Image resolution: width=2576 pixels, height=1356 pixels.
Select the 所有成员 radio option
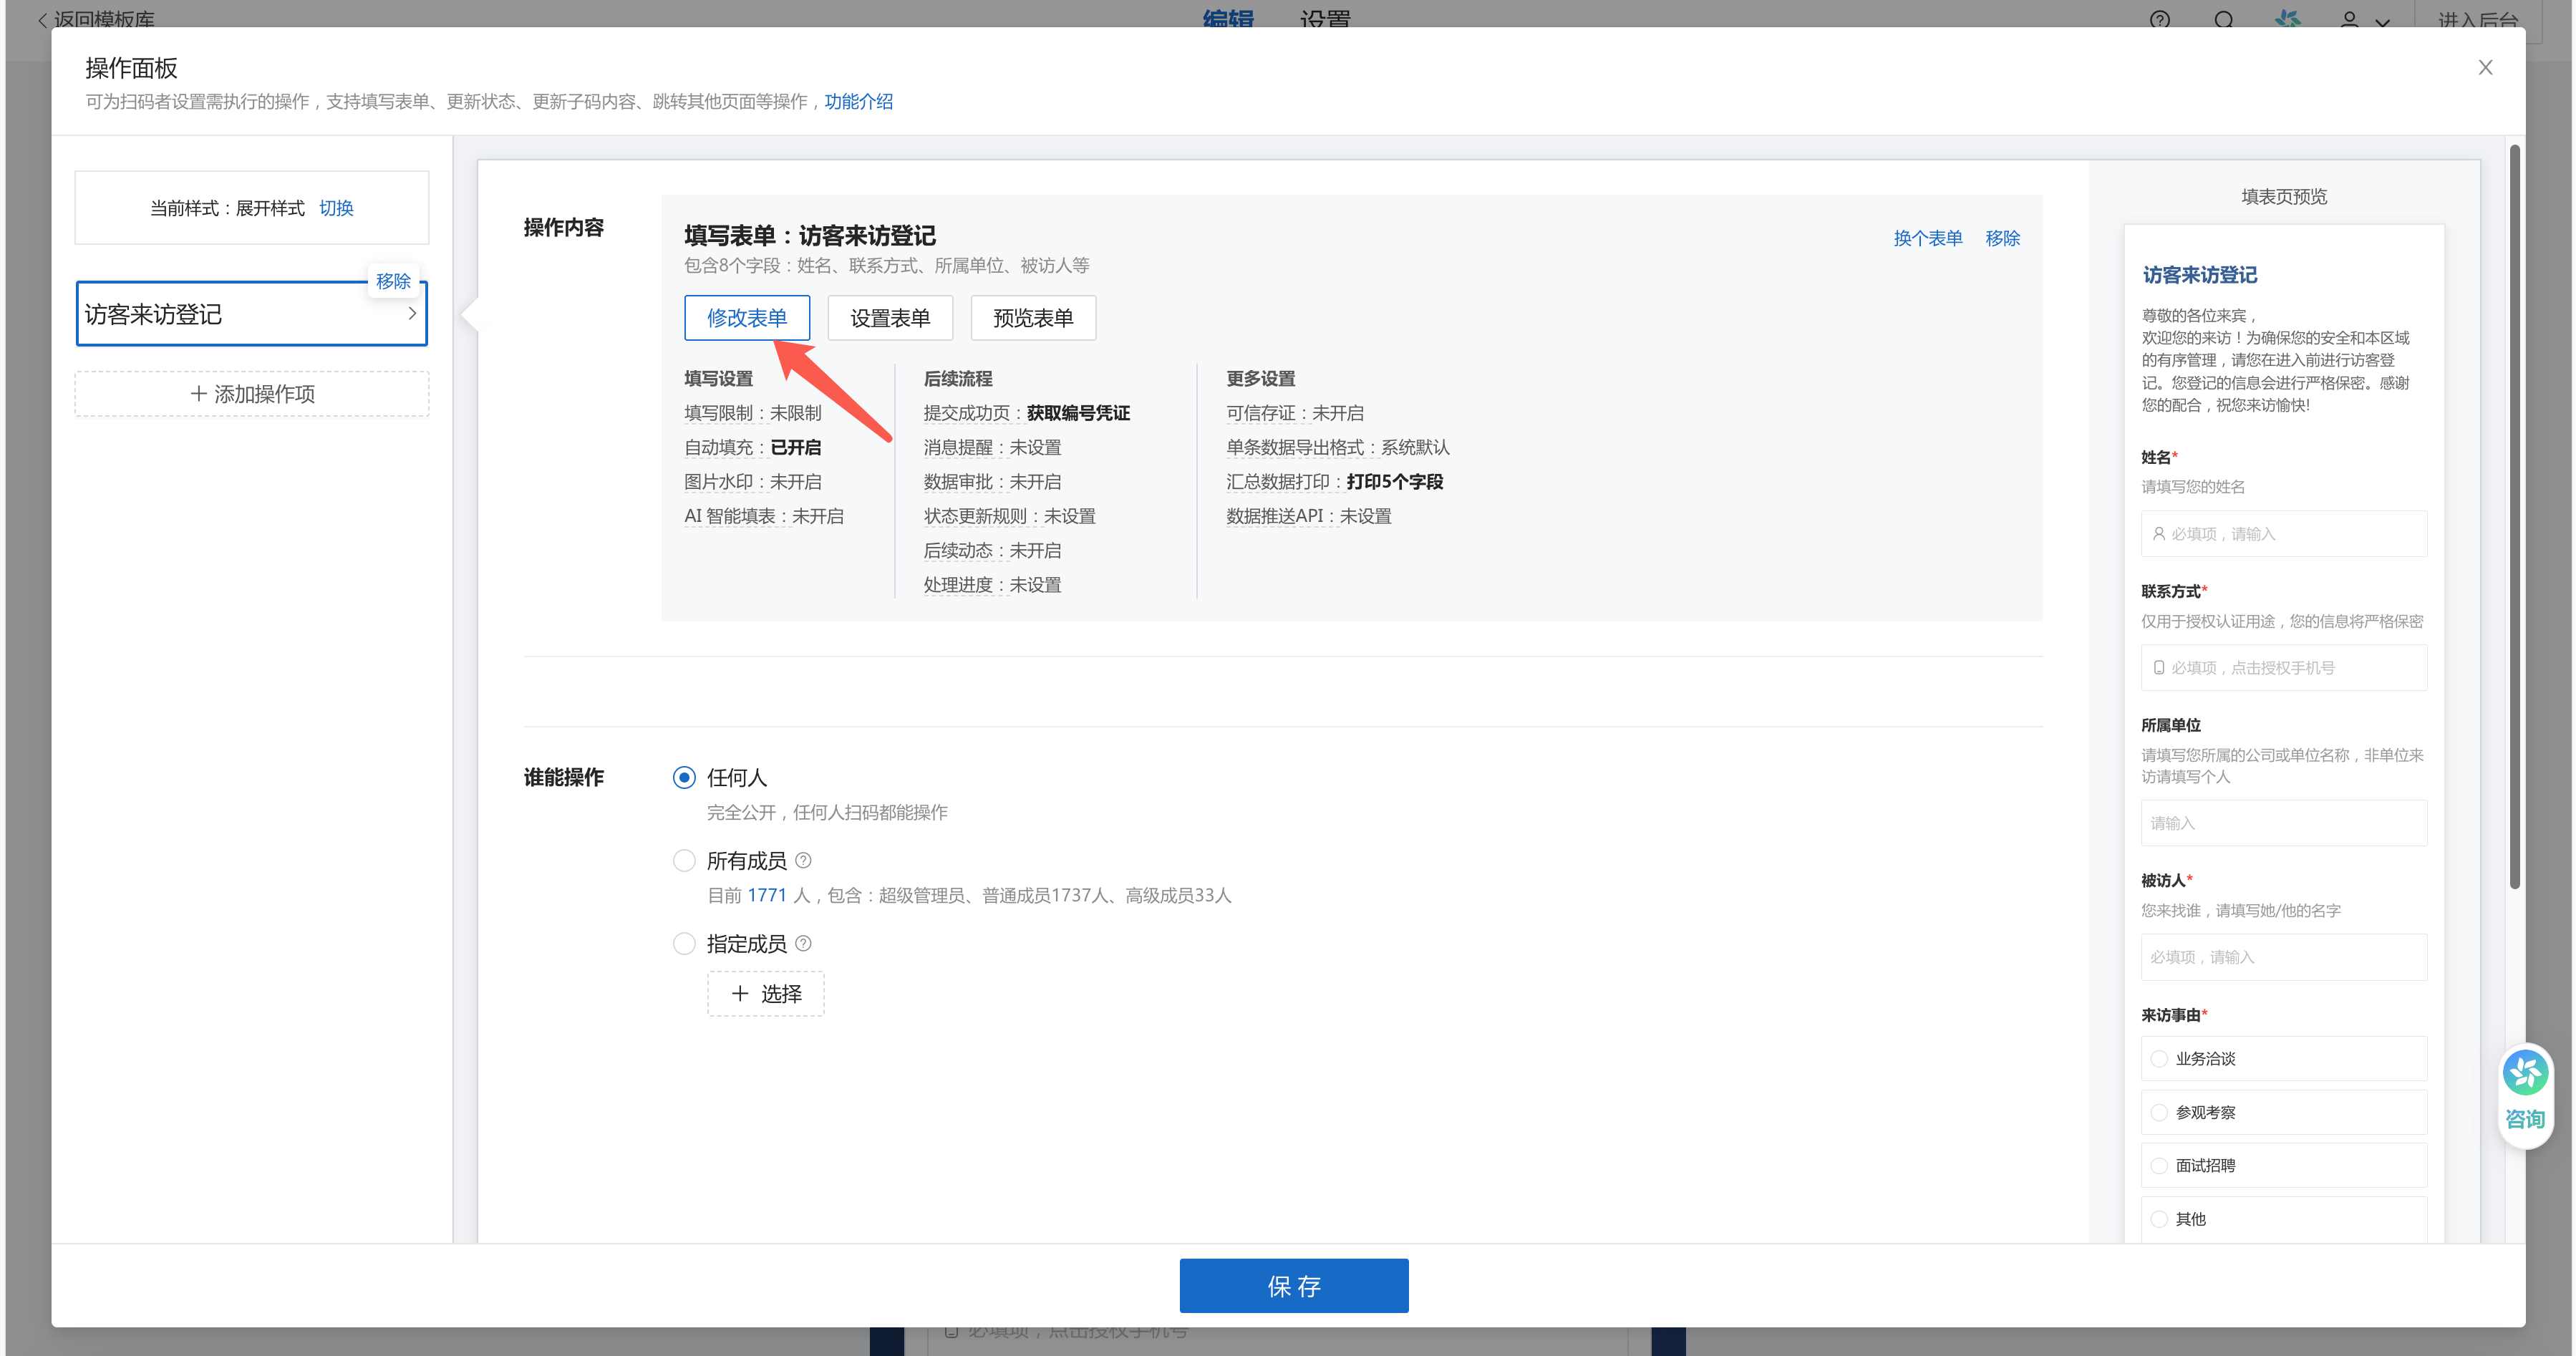coord(684,861)
